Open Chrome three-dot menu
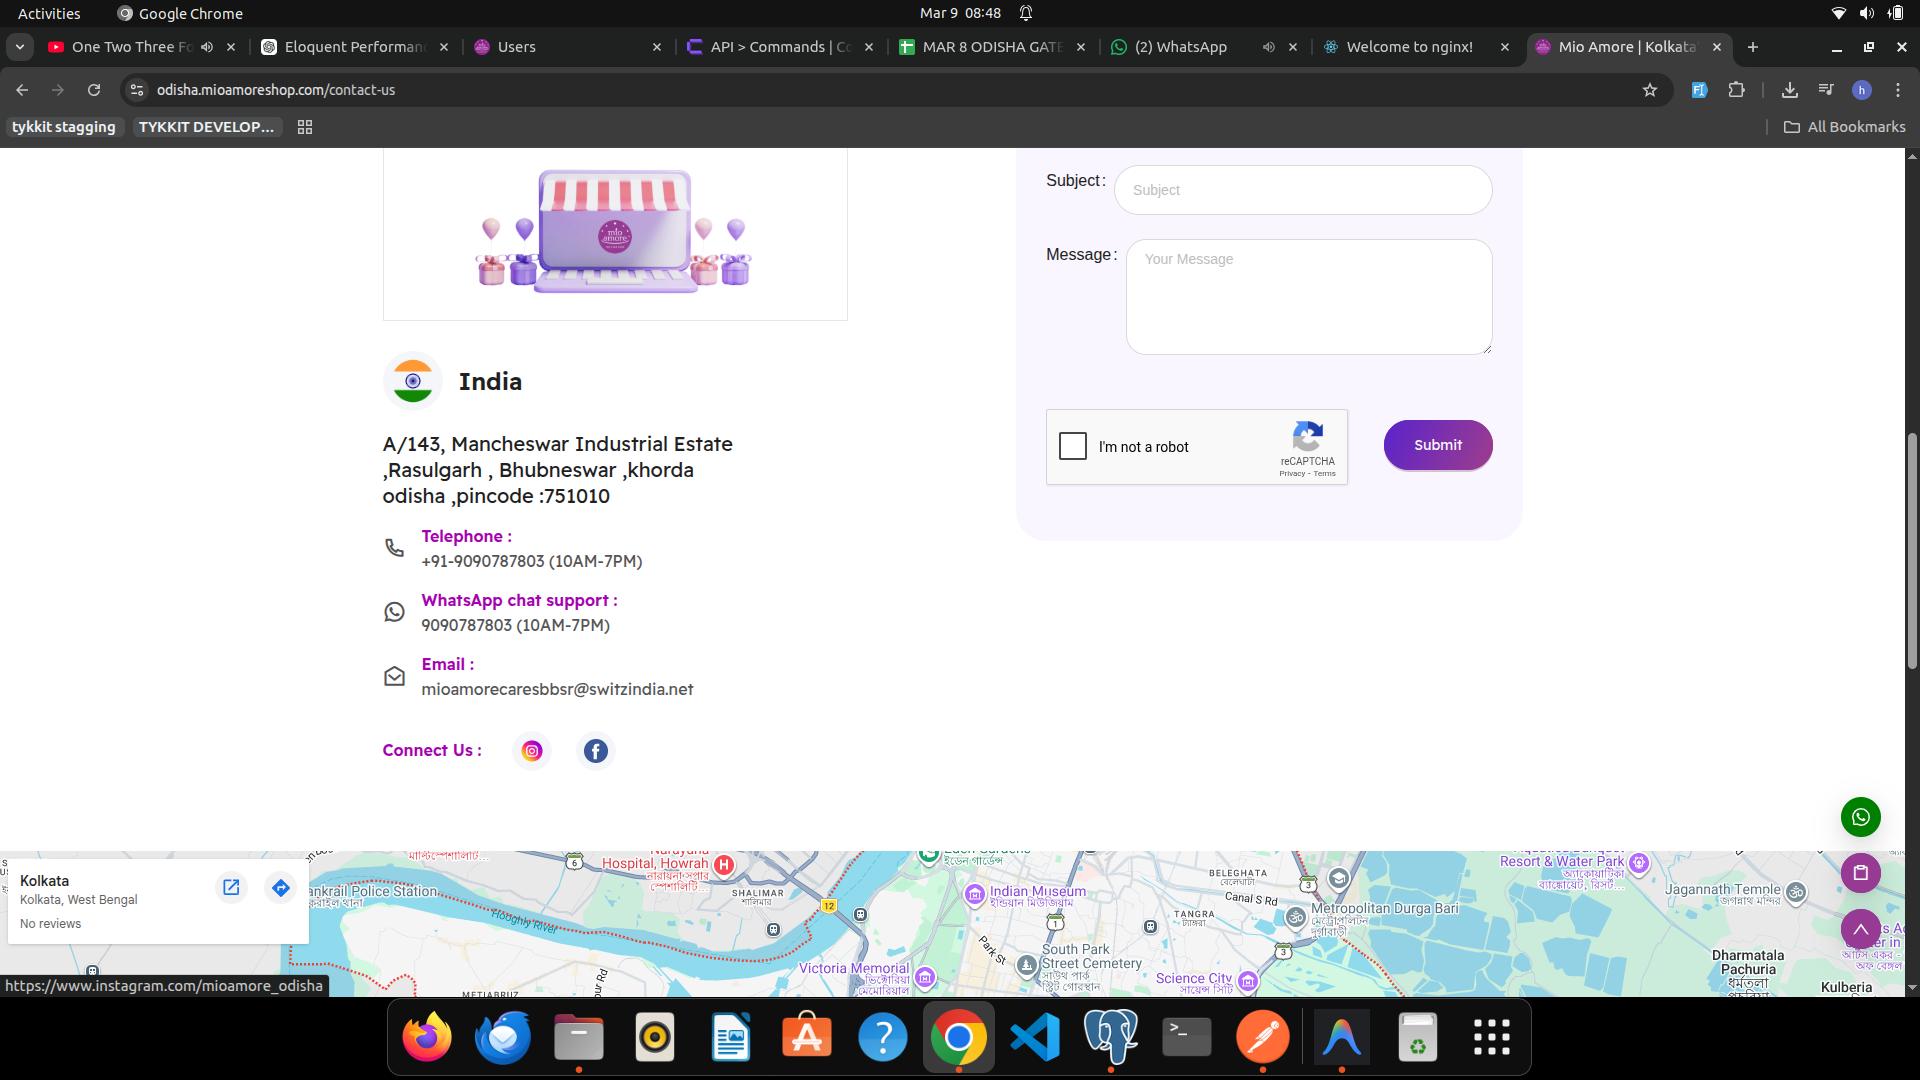Image resolution: width=1920 pixels, height=1080 pixels. click(x=1898, y=90)
